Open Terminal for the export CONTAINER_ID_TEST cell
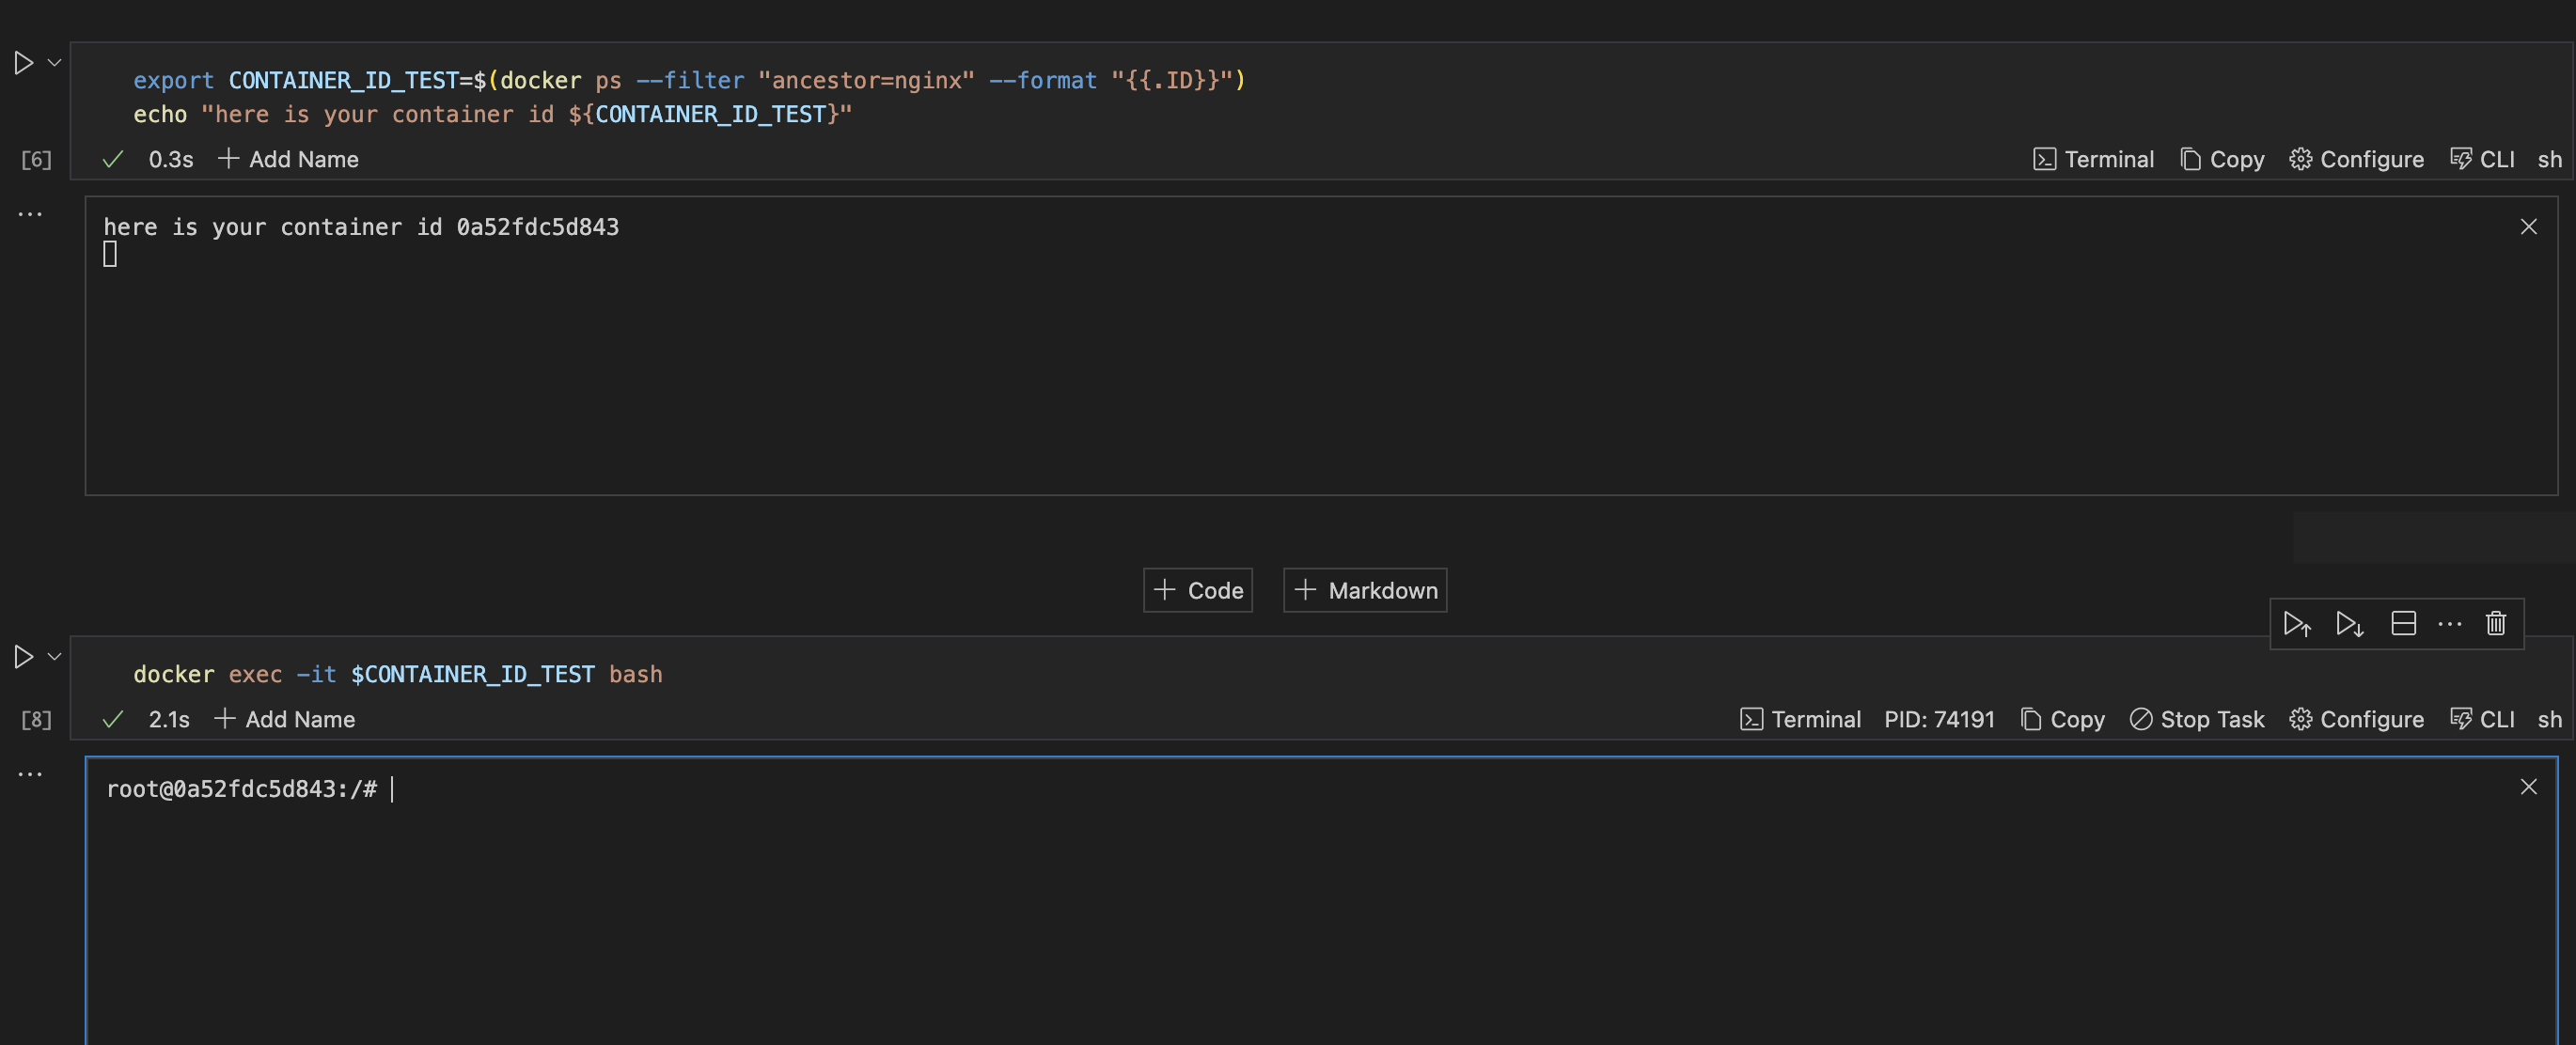This screenshot has width=2576, height=1045. (x=2095, y=159)
